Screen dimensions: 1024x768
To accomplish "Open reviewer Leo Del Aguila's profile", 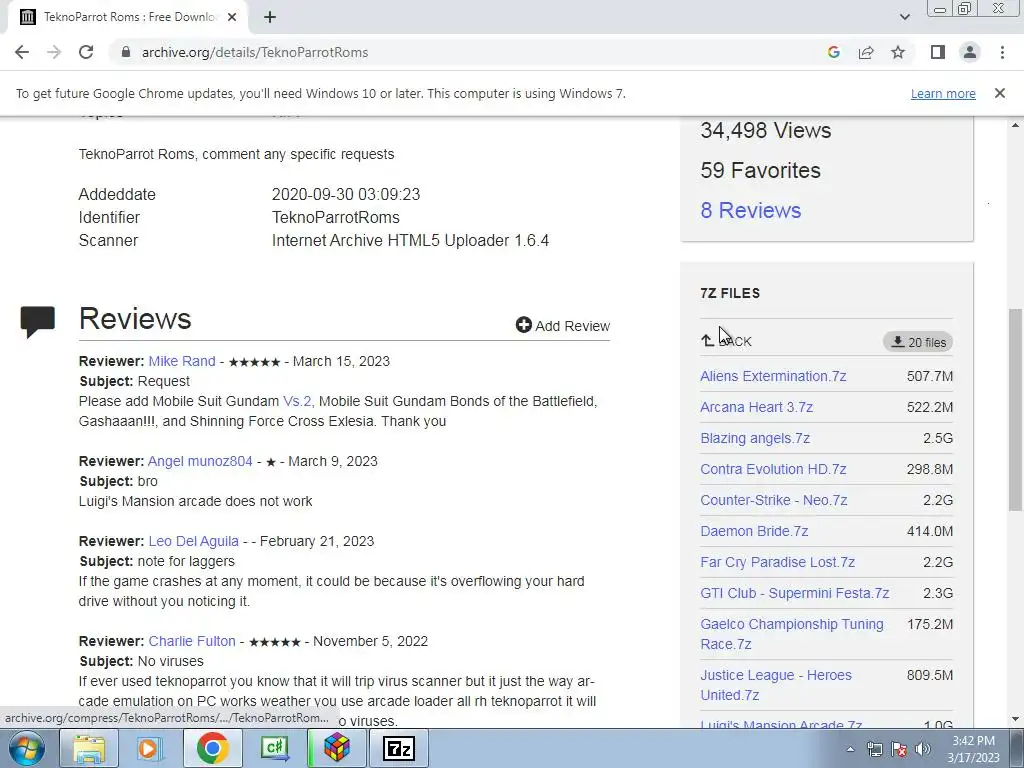I will (193, 541).
